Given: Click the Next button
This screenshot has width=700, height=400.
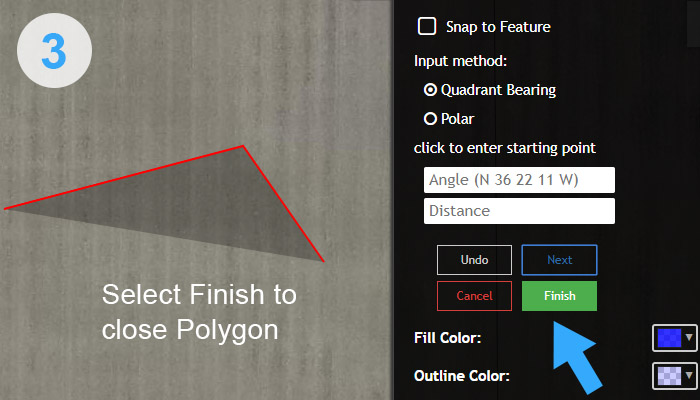Looking at the screenshot, I should pos(559,260).
